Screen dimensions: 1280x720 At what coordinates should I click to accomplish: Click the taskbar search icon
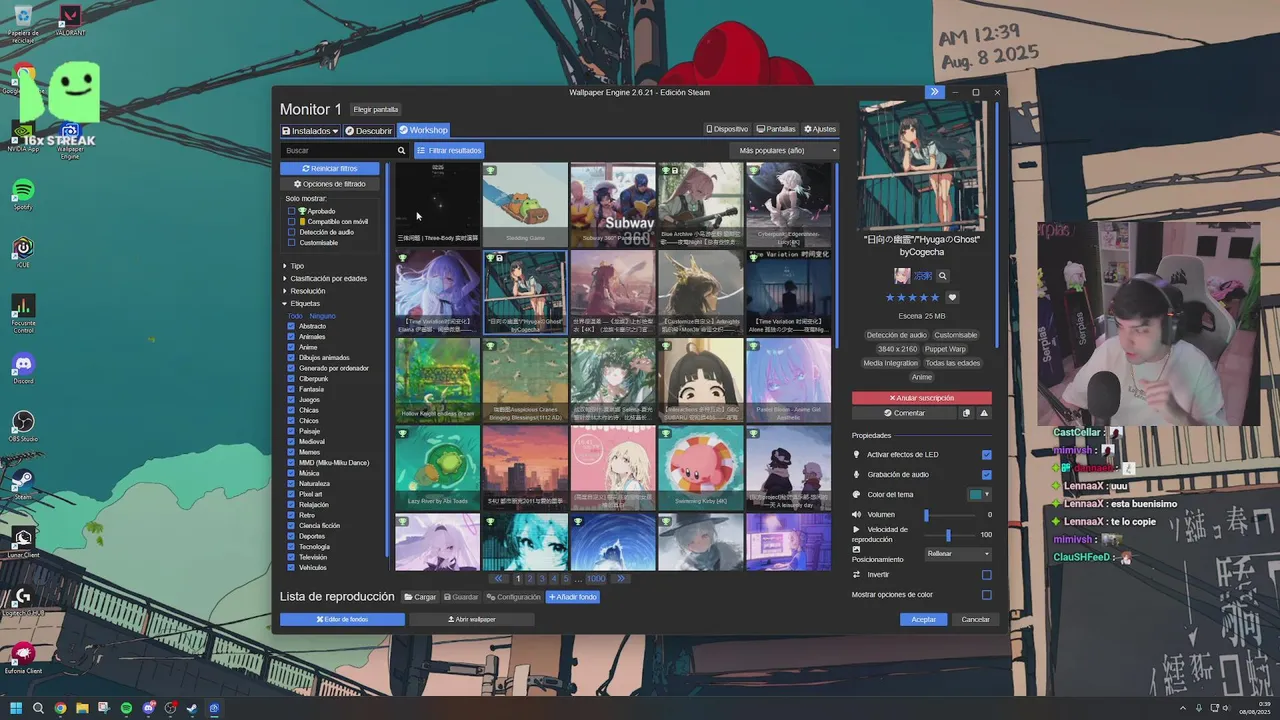pyautogui.click(x=38, y=708)
